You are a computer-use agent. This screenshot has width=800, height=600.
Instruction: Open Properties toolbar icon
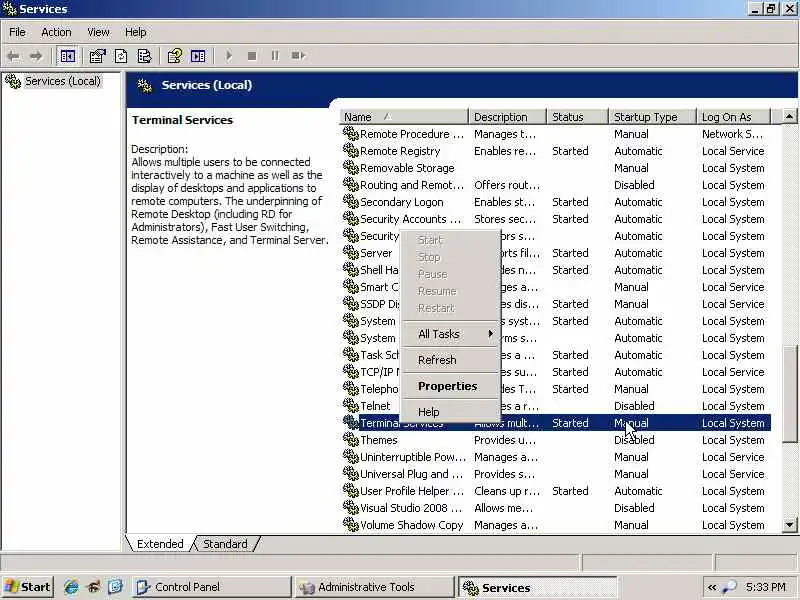click(x=97, y=56)
